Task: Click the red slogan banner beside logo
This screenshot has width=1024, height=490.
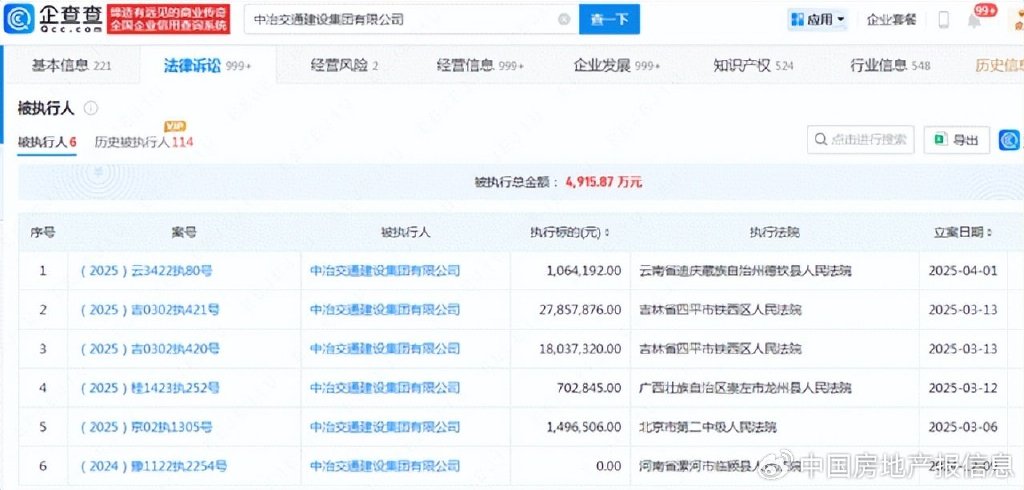Action: click(168, 19)
